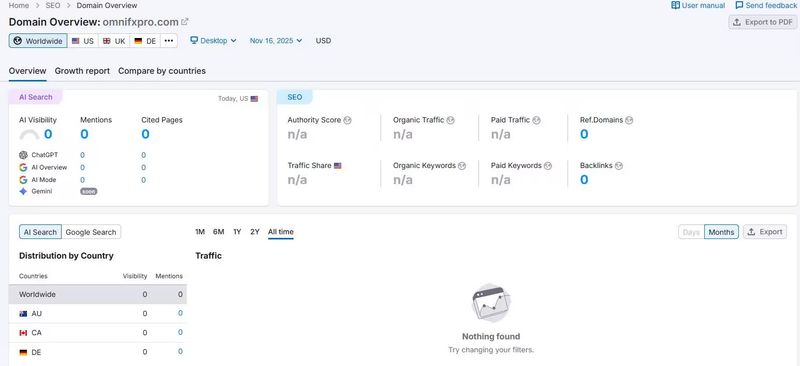Viewport: 800px width, 366px height.
Task: Switch chart granularity to Days
Action: pyautogui.click(x=691, y=232)
